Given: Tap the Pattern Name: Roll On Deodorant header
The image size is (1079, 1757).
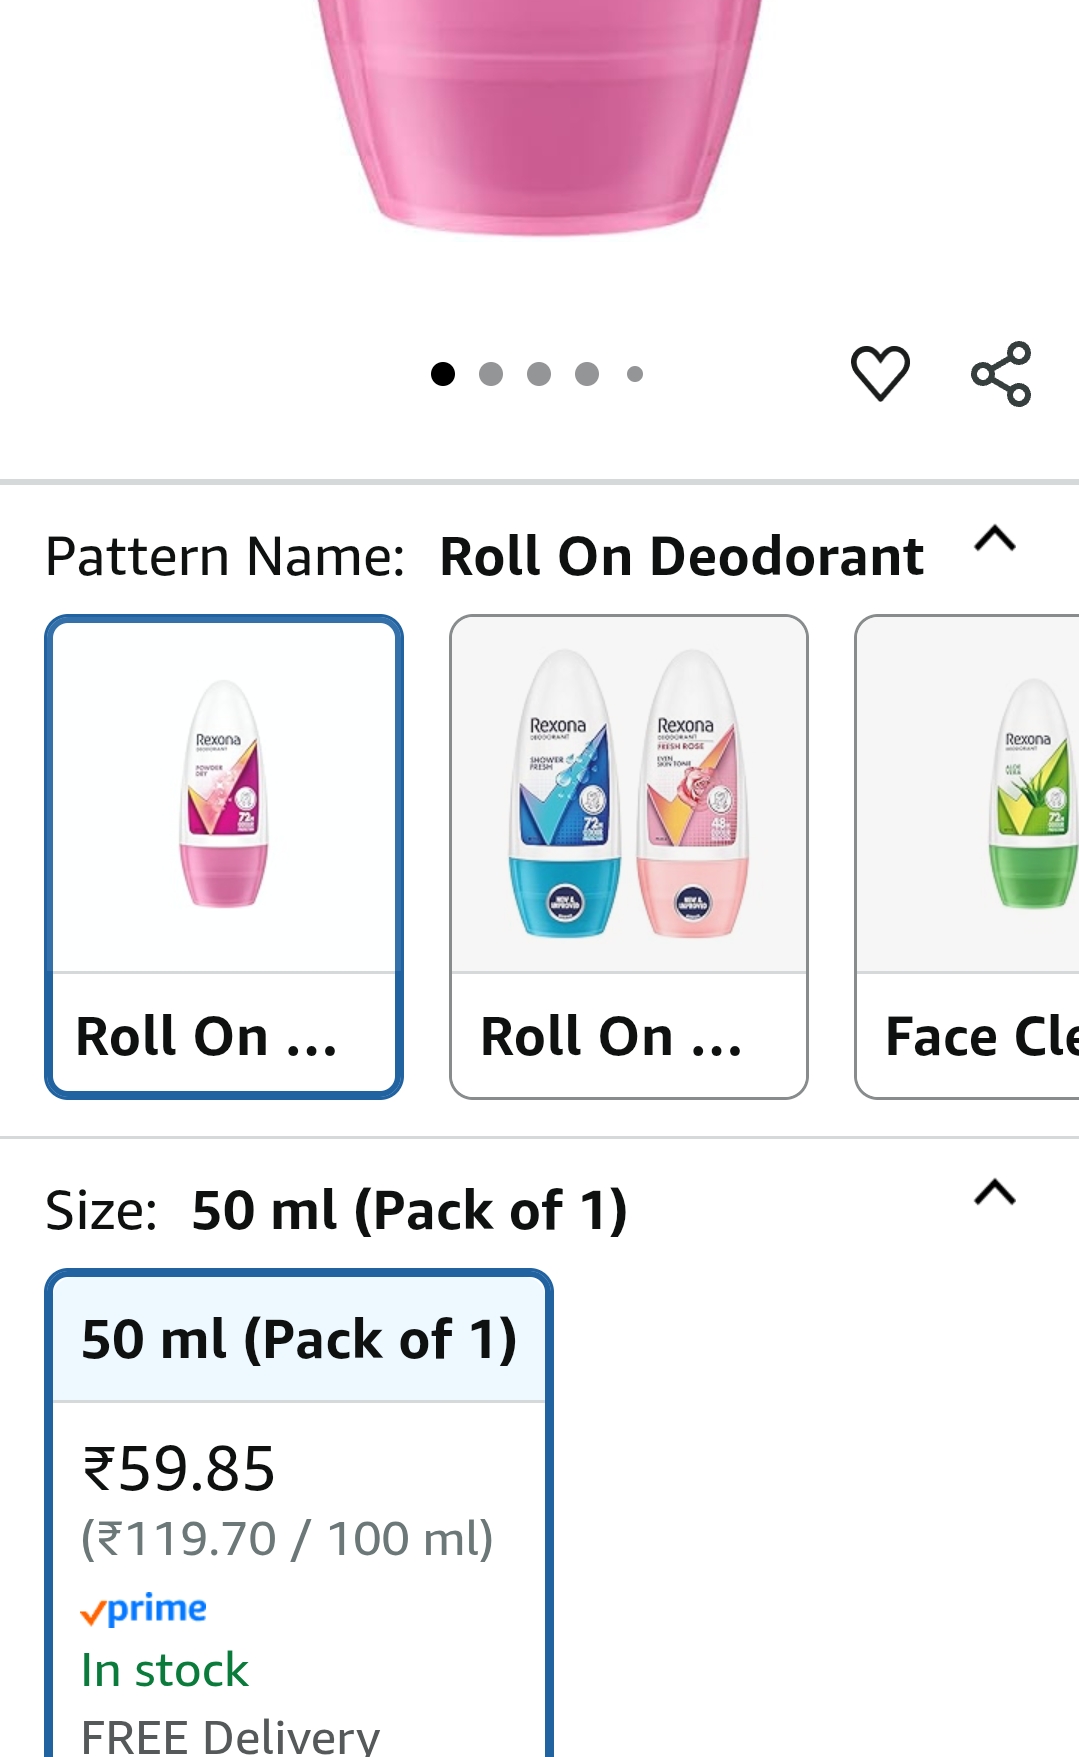Looking at the screenshot, I should click(484, 556).
